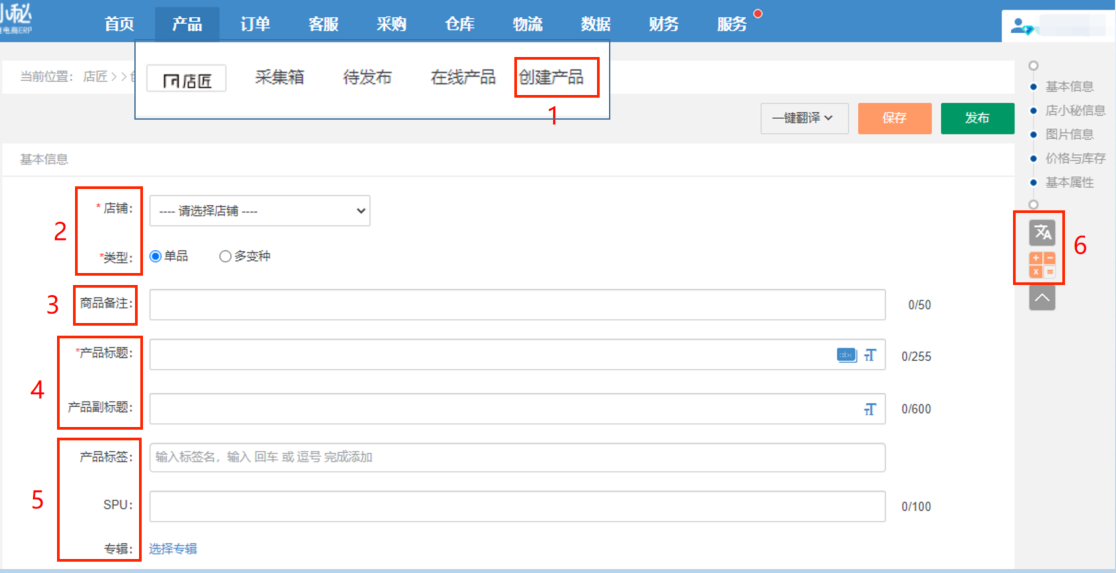
Task: Click the 产品副标题 input field
Action: 517,409
